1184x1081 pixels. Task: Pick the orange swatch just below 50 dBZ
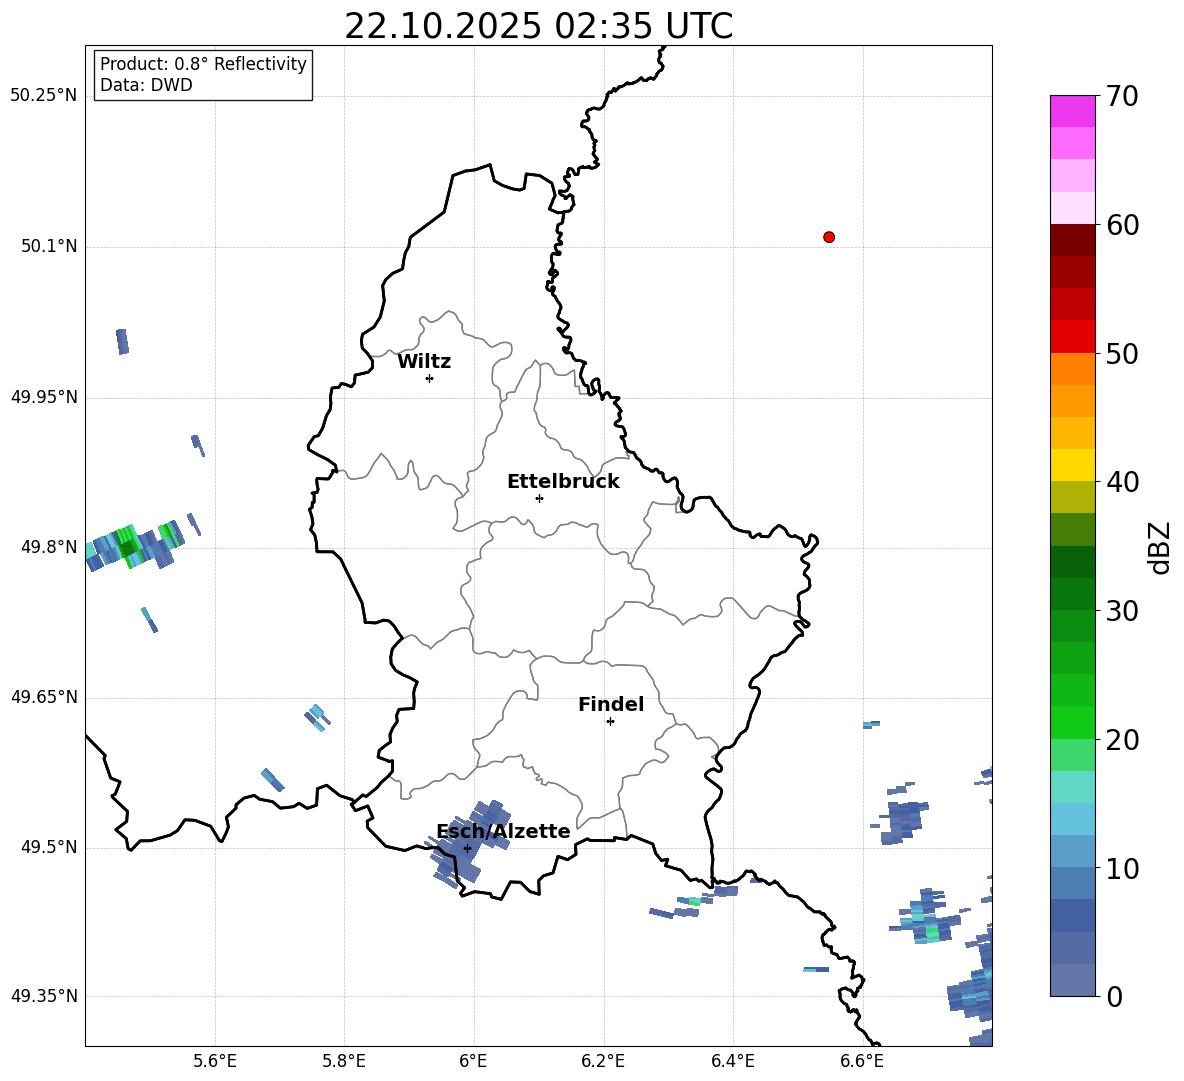click(1072, 368)
